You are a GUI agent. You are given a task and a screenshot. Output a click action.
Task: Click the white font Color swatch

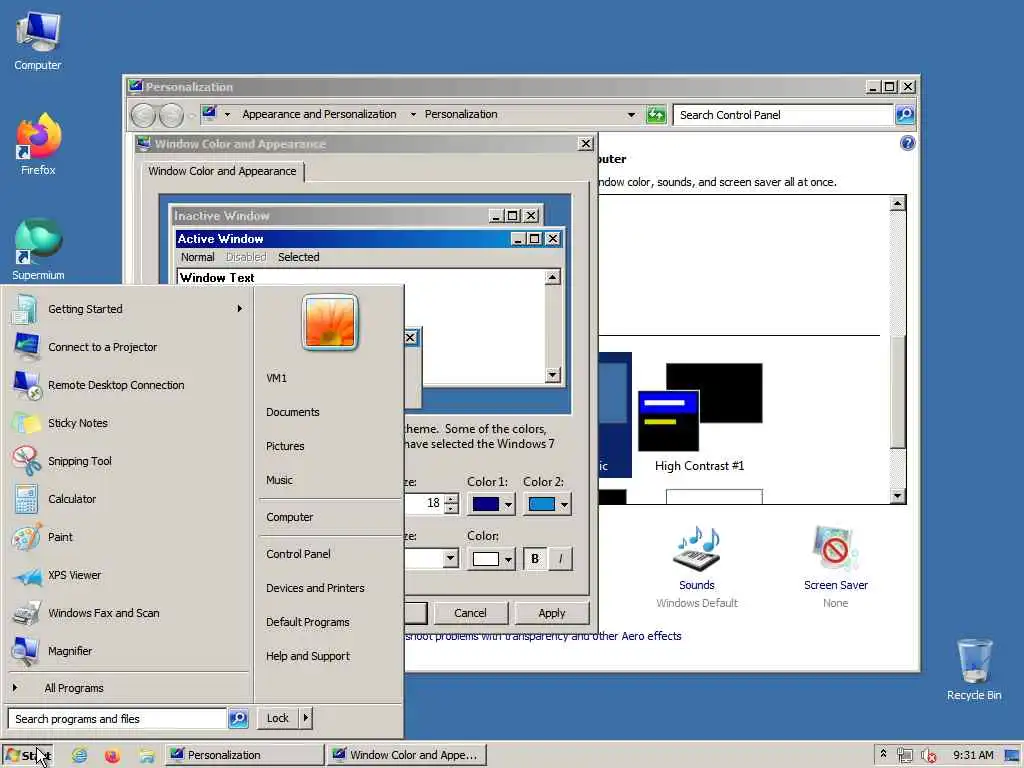point(485,559)
